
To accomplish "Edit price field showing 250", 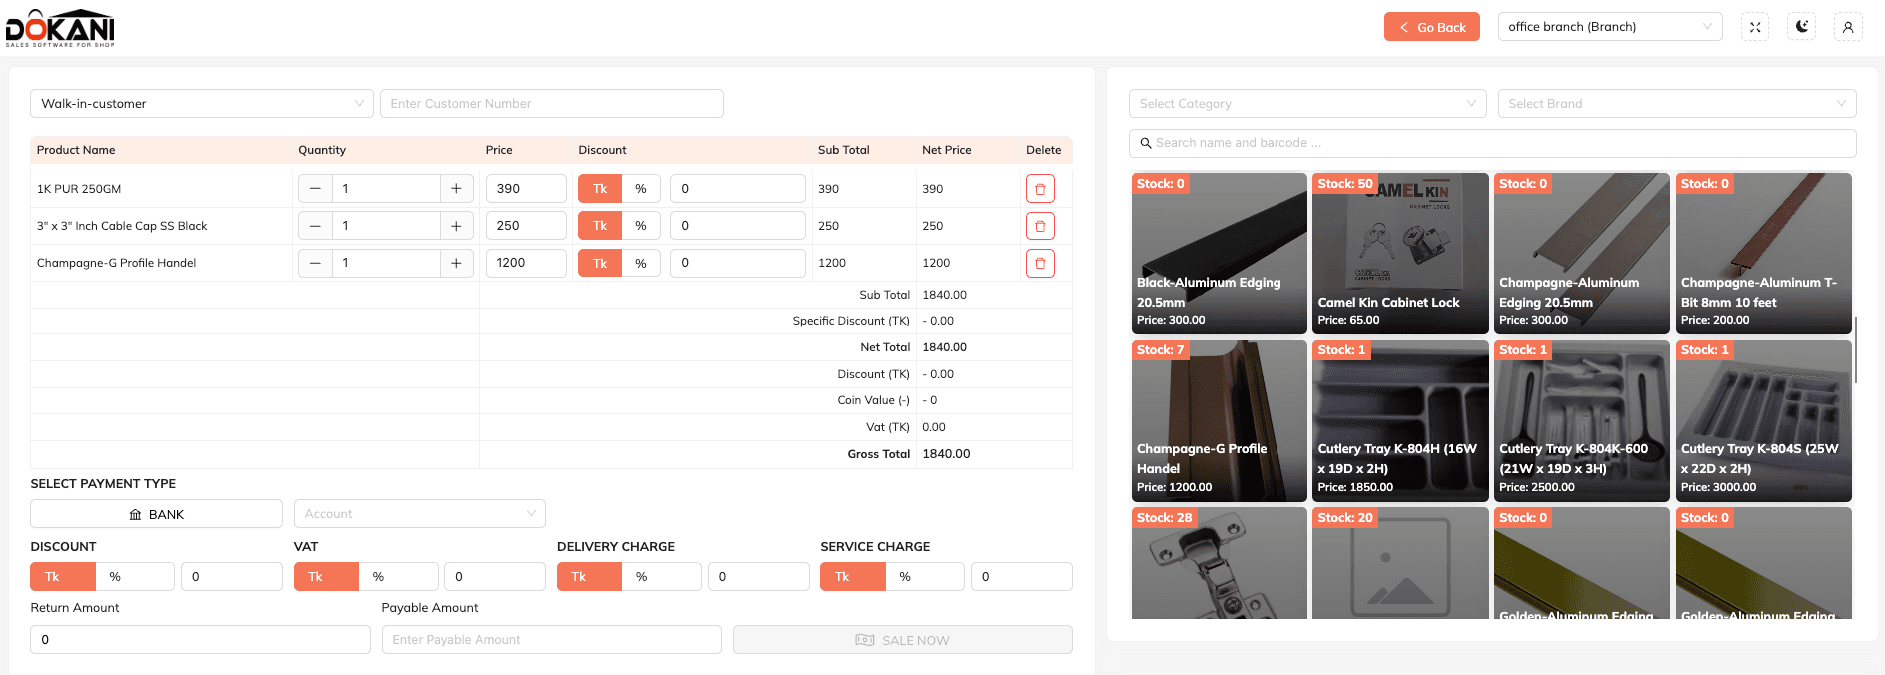I will pyautogui.click(x=526, y=226).
